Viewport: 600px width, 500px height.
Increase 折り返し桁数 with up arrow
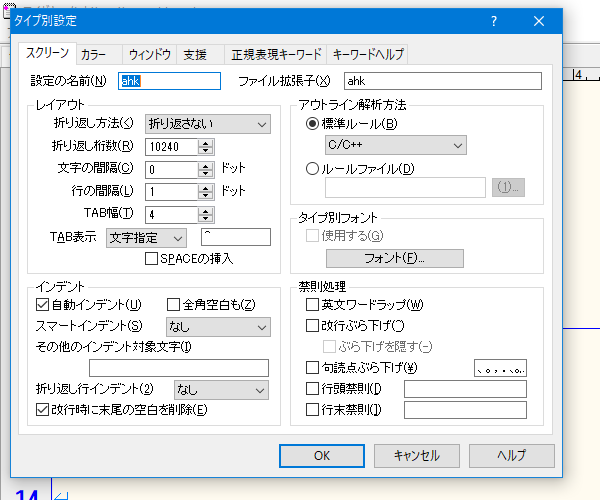(206, 143)
